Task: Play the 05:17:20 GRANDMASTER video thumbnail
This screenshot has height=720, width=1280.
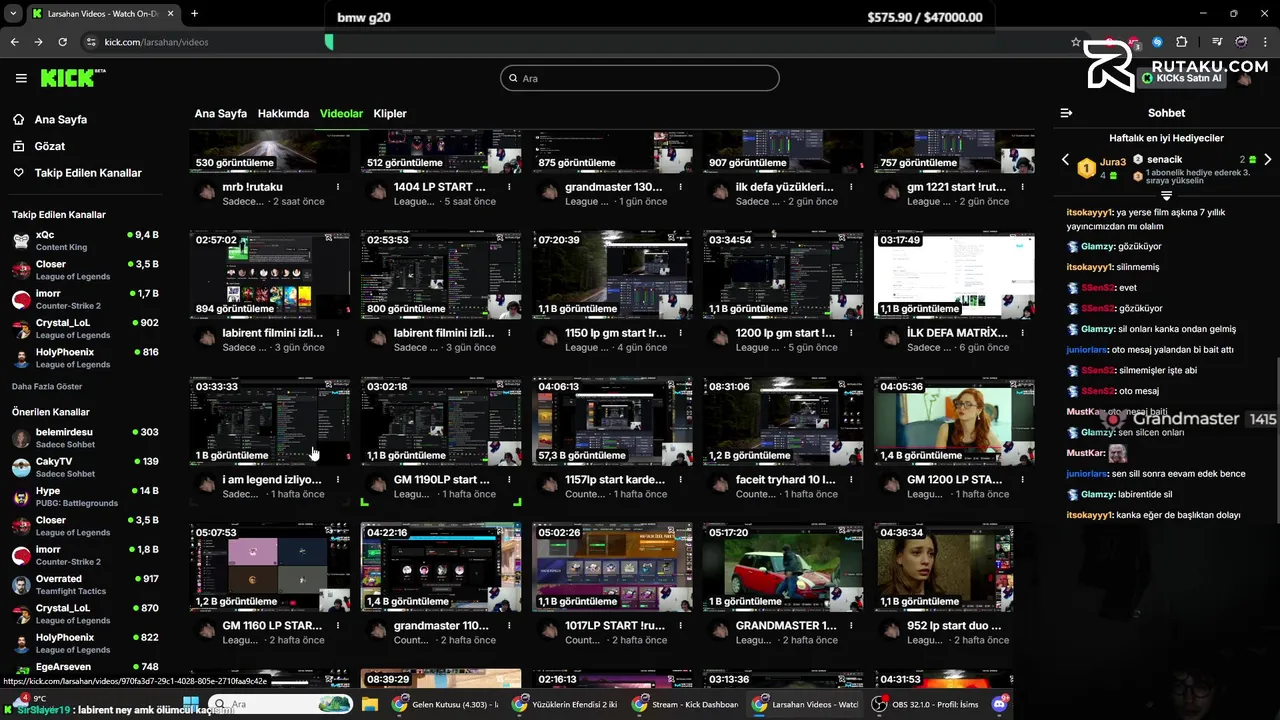Action: [783, 567]
